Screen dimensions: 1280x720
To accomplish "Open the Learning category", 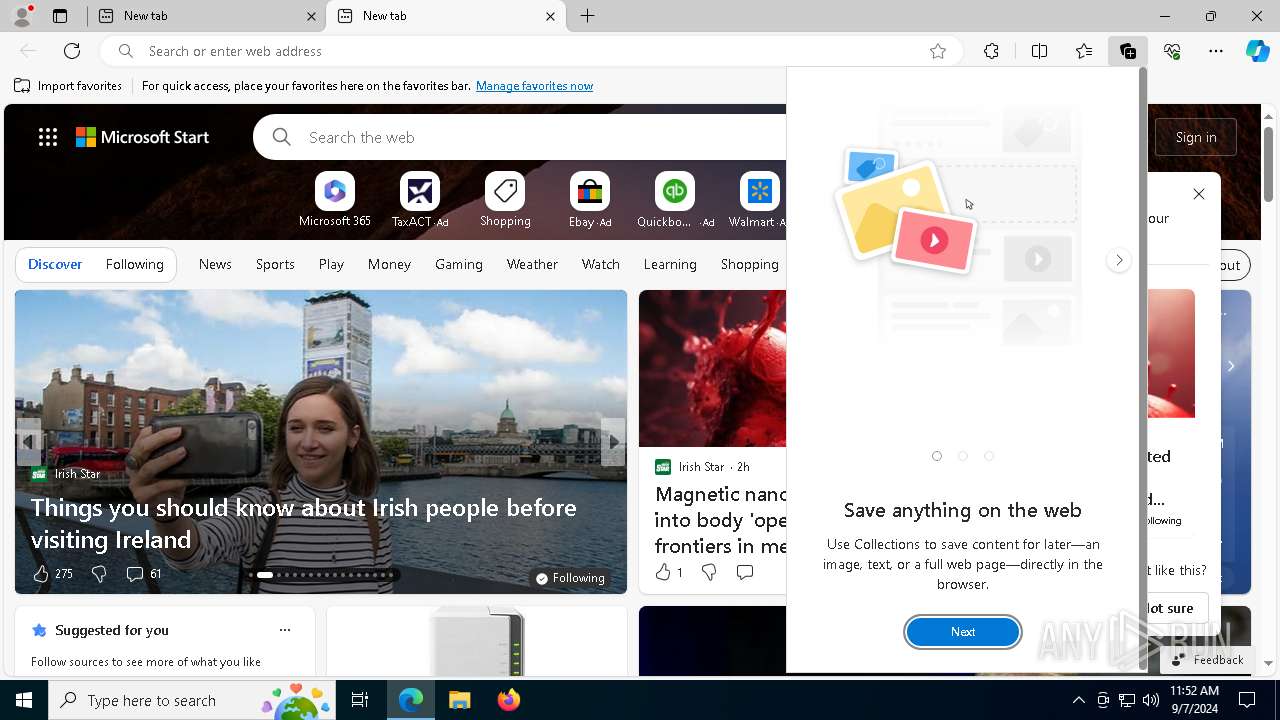I will 670,264.
